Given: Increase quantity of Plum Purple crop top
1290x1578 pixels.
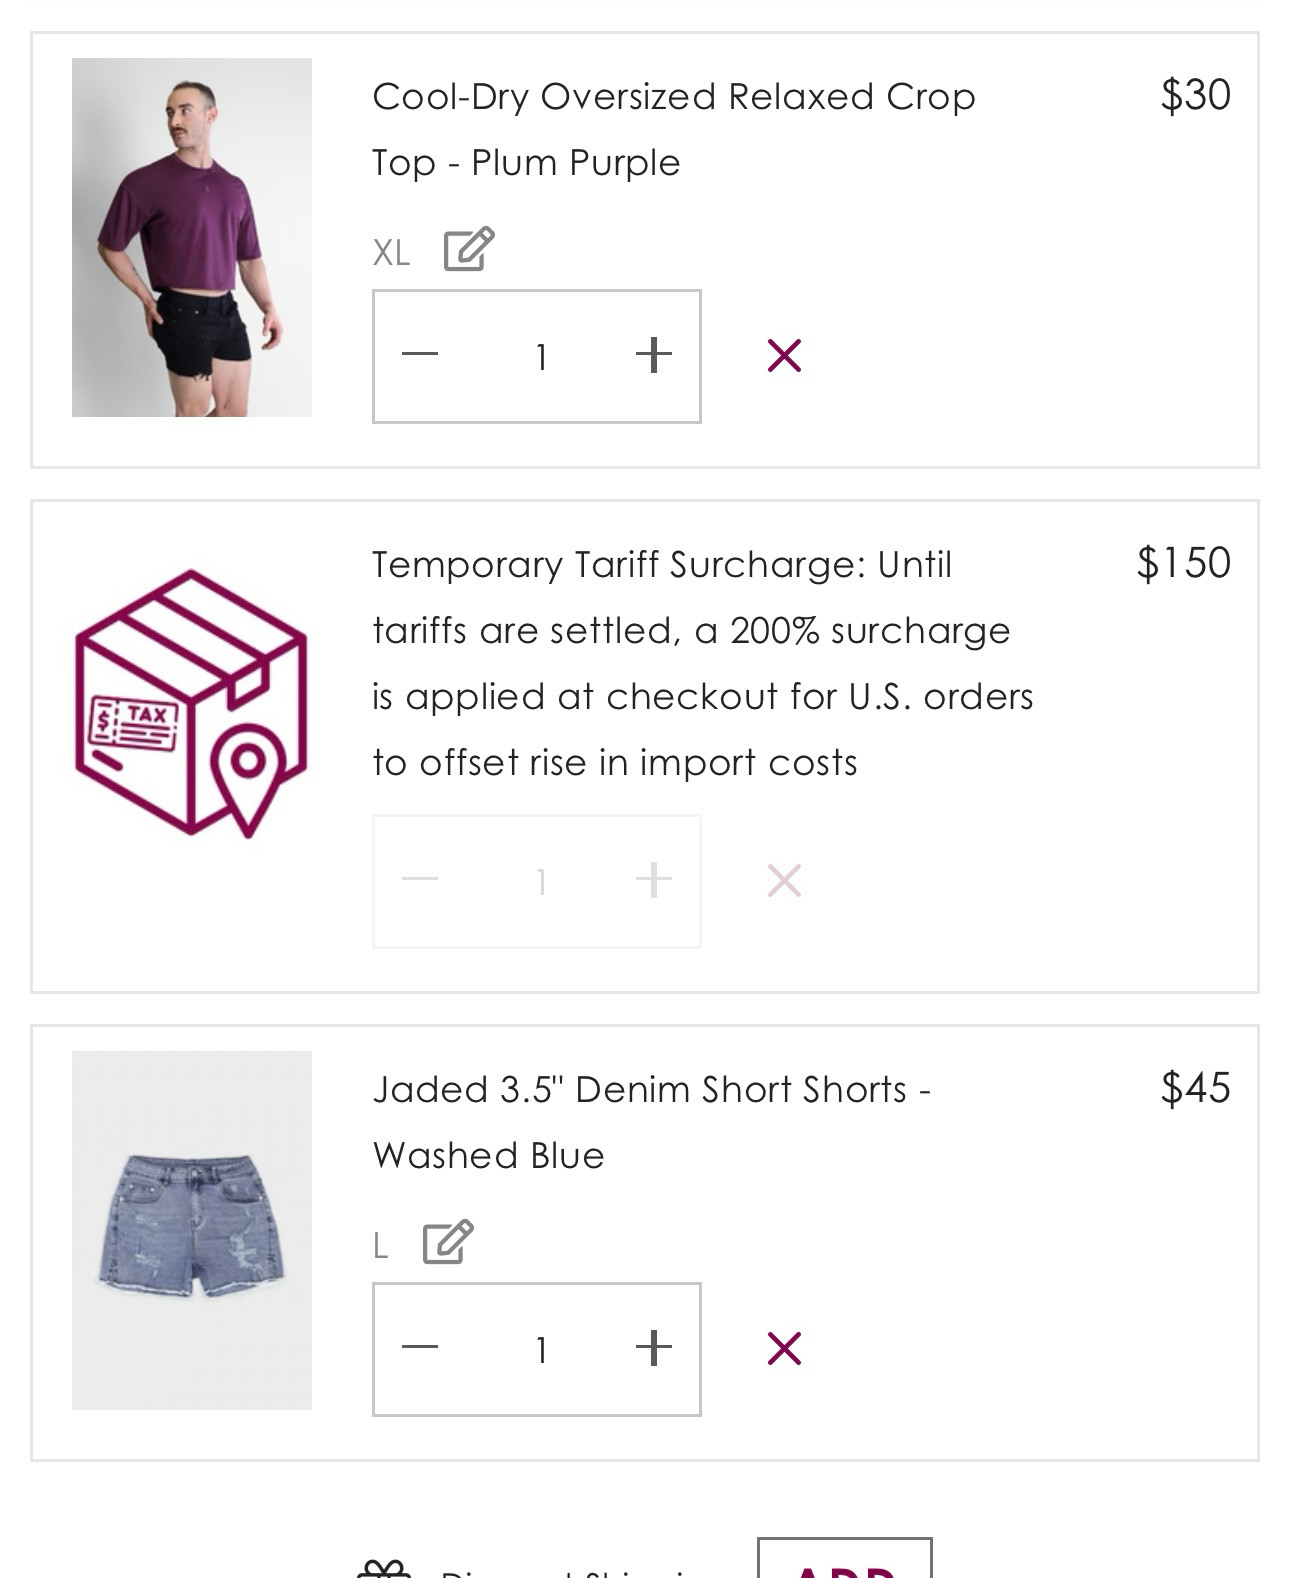Looking at the screenshot, I should coord(654,355).
